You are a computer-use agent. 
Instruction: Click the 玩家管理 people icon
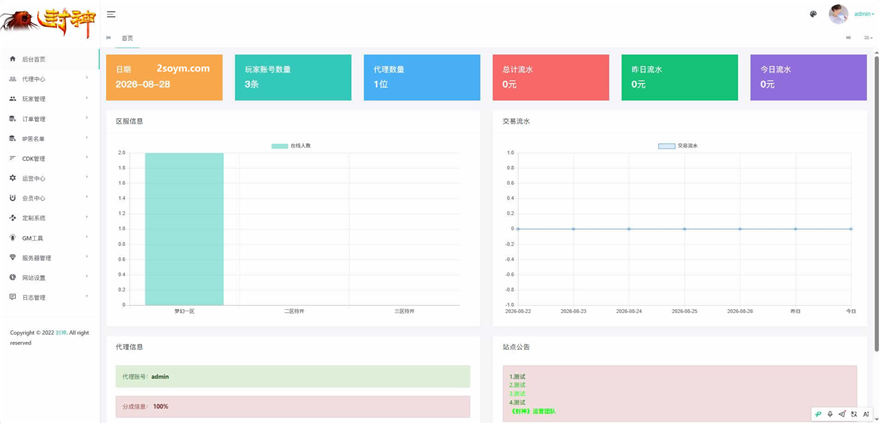tap(13, 98)
